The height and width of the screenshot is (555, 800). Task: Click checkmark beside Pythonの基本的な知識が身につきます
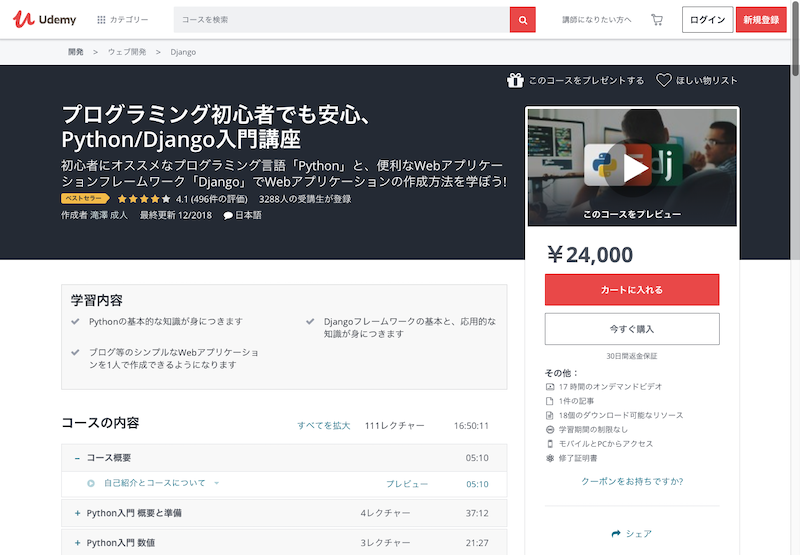76,321
